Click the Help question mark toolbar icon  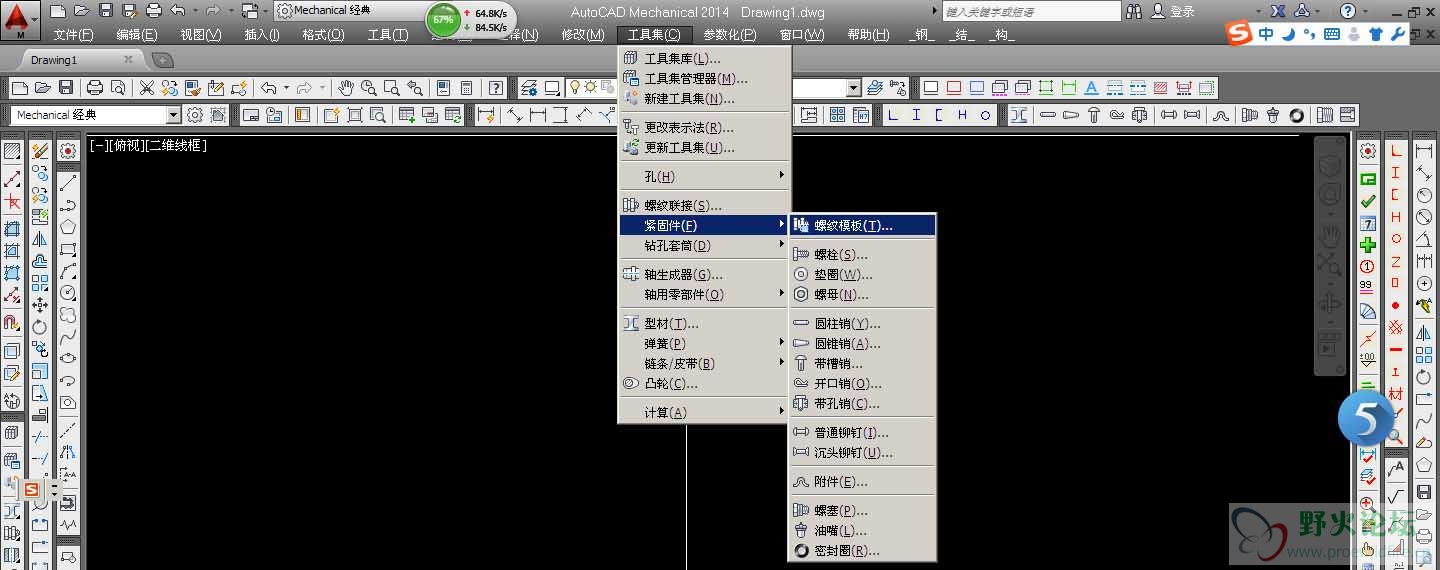[x=496, y=88]
